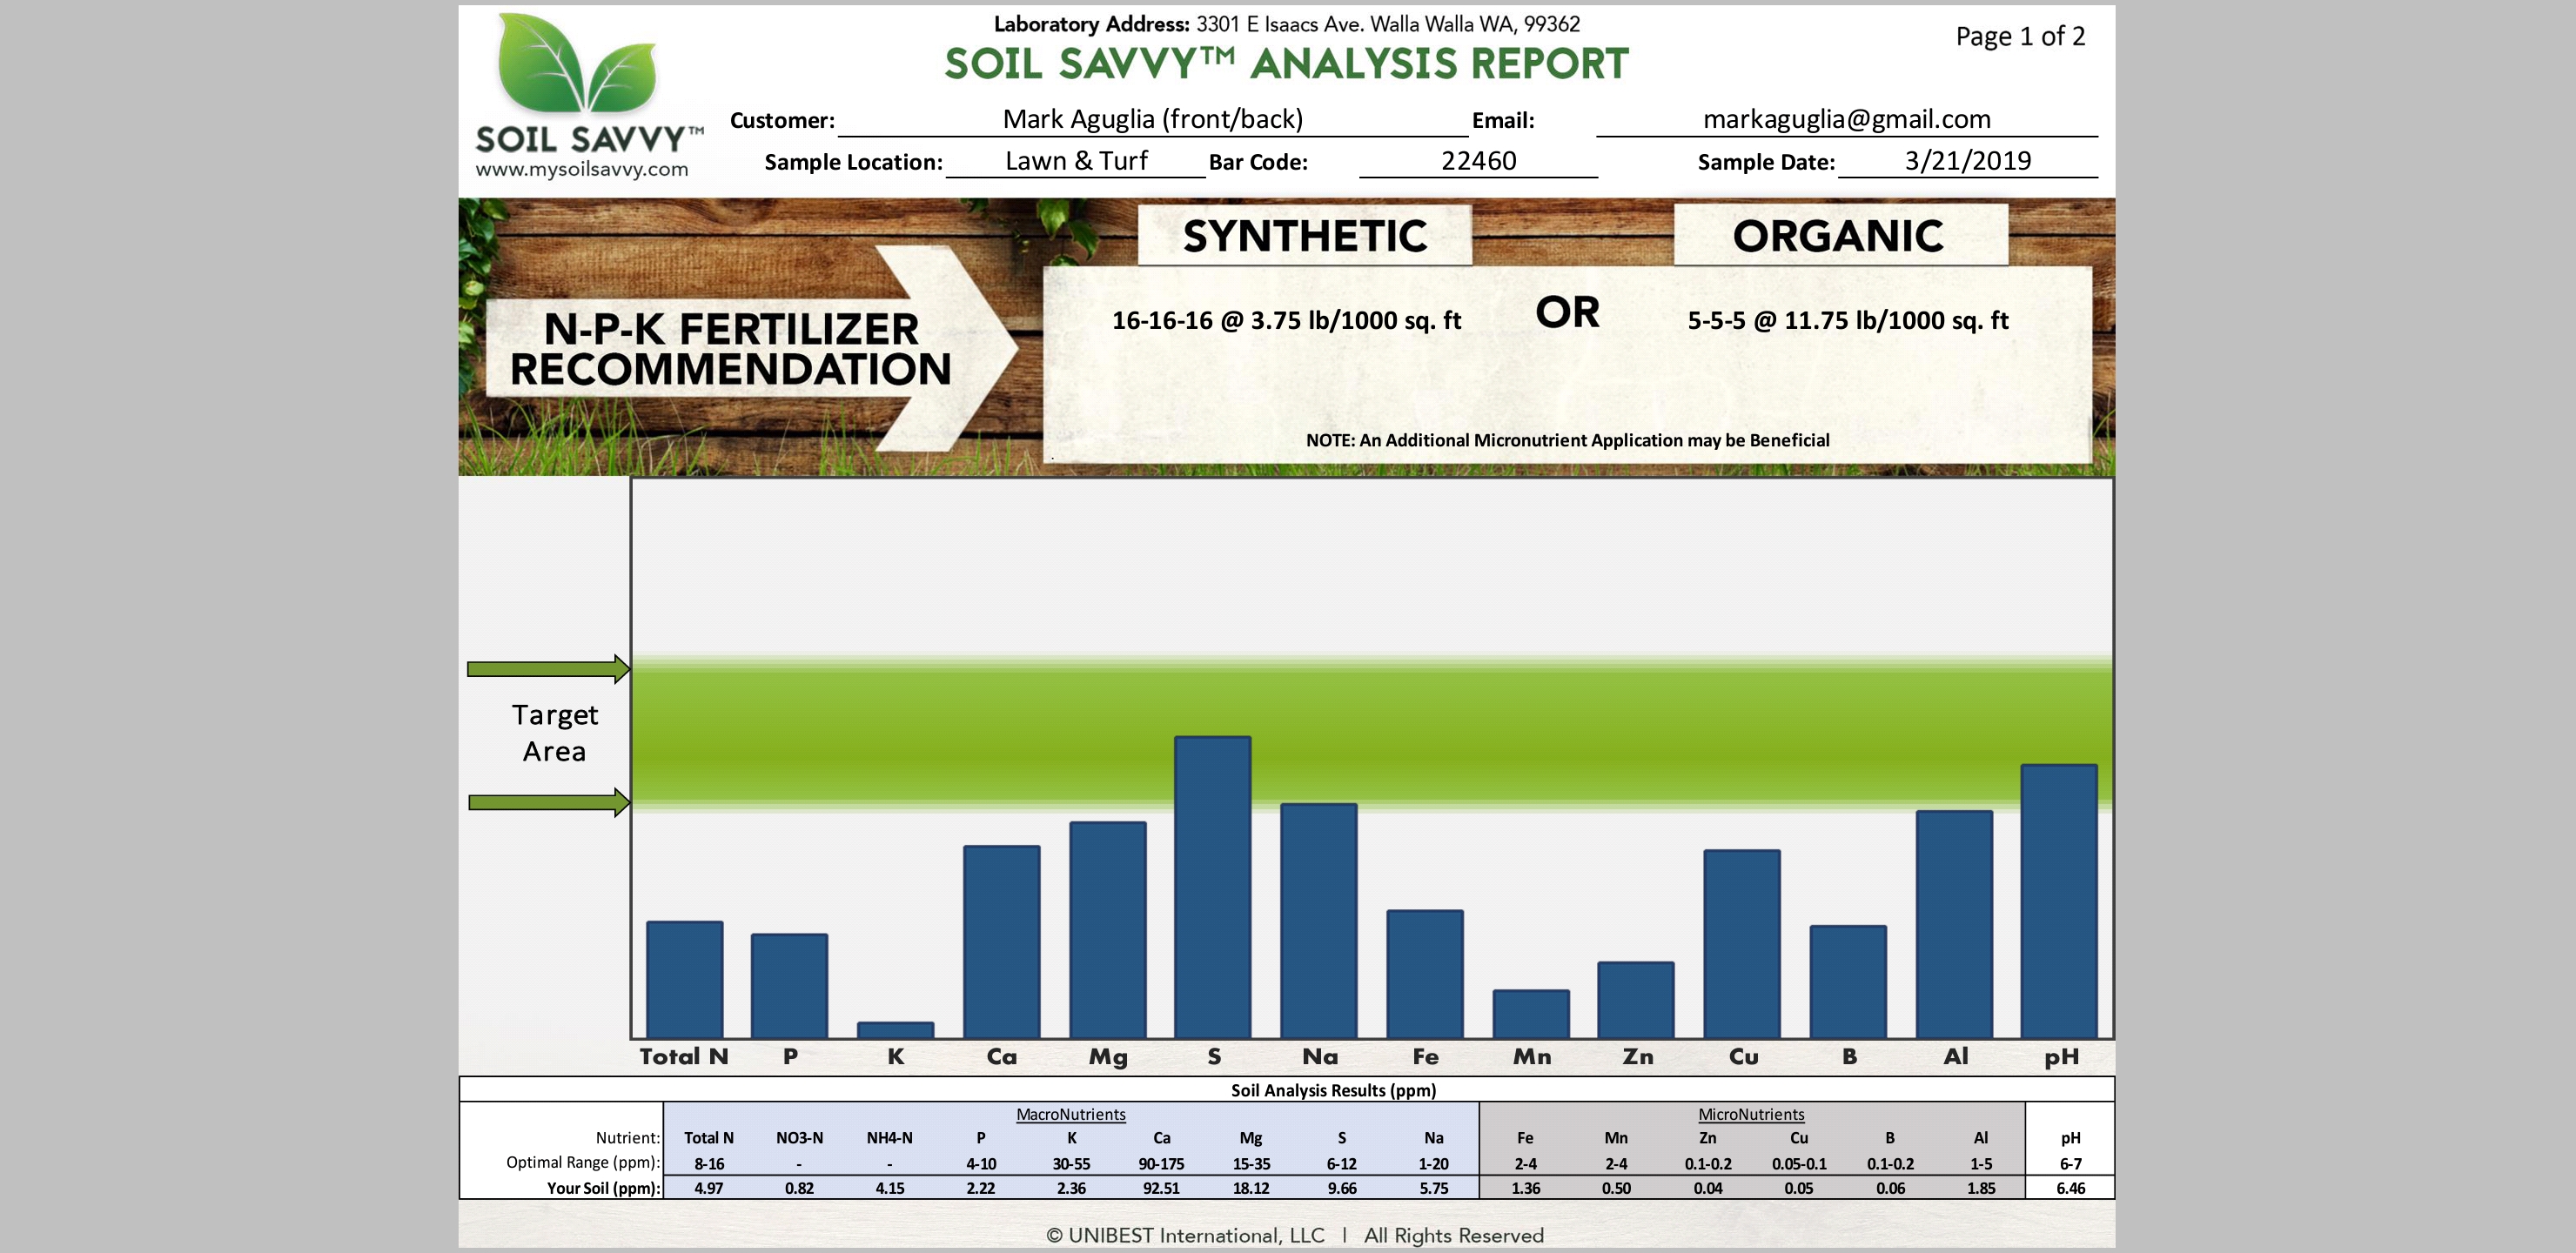Click the pH bar in chart

2058,901
